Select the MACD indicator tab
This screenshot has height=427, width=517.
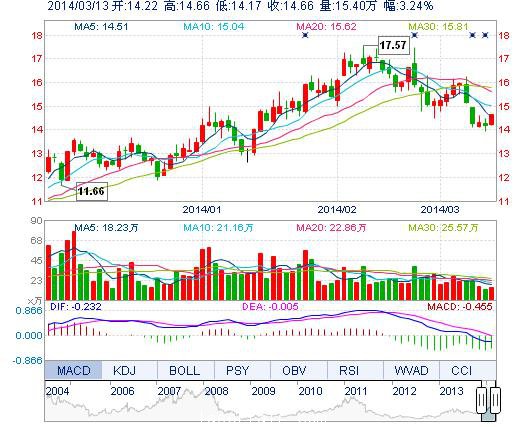point(73,370)
